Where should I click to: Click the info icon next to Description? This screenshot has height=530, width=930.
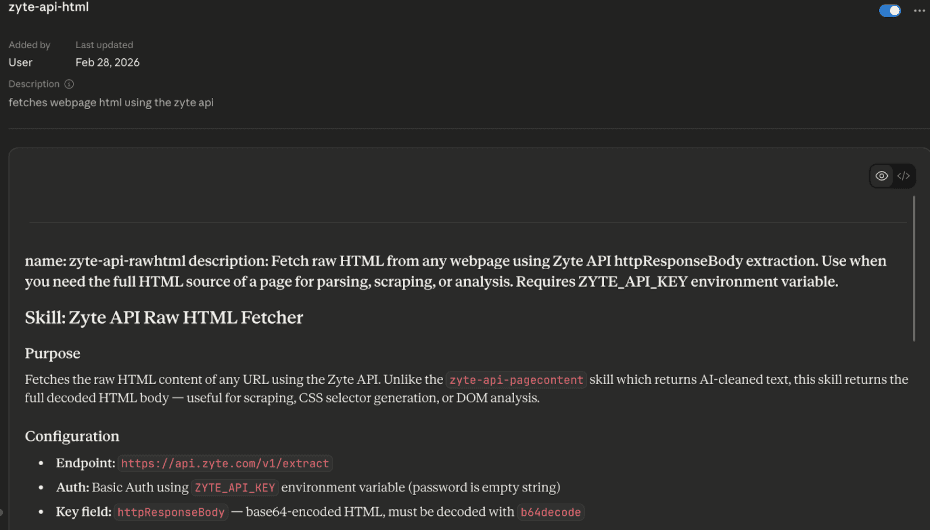pyautogui.click(x=69, y=84)
